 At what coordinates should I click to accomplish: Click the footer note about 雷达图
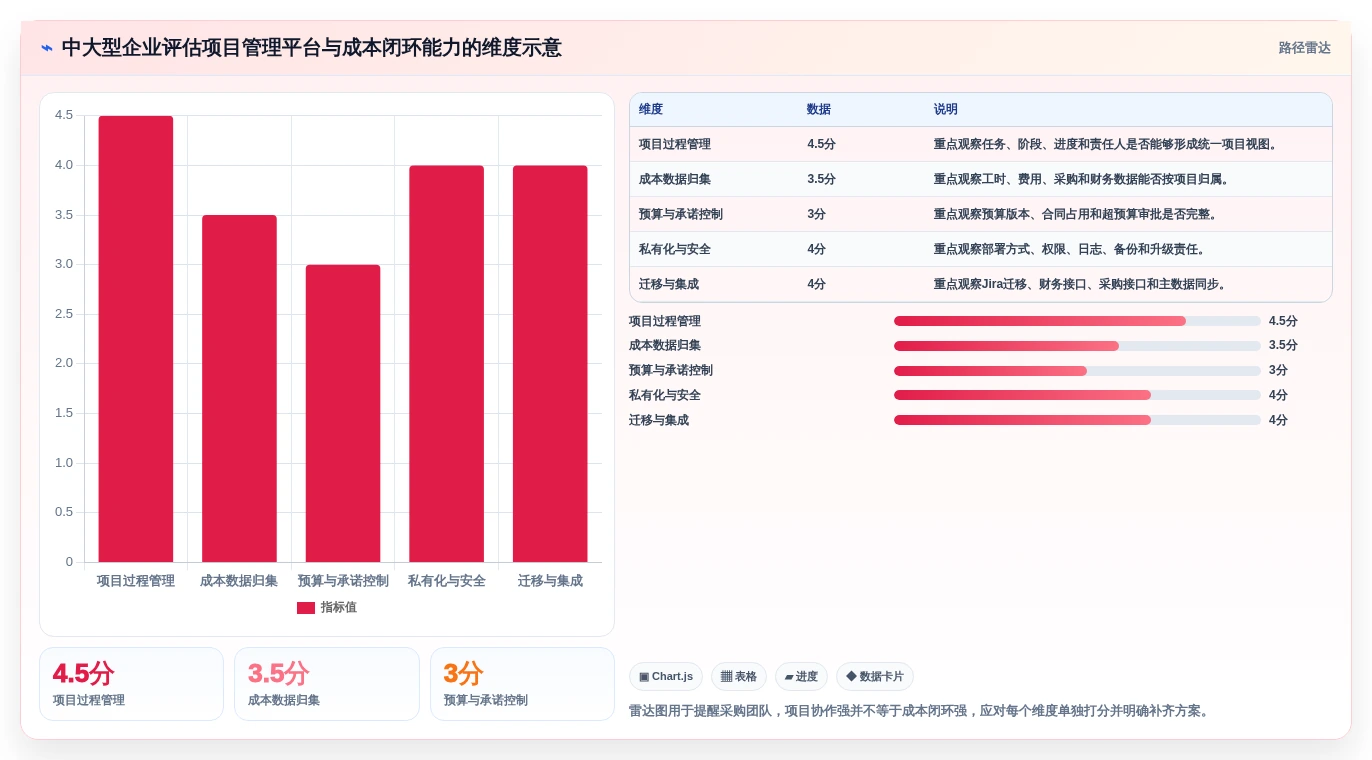pos(921,711)
